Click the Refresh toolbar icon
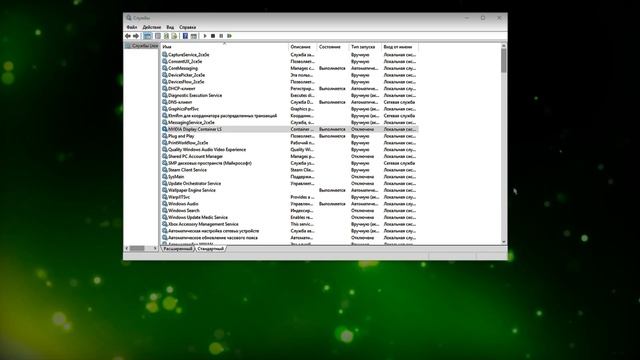 [166, 36]
